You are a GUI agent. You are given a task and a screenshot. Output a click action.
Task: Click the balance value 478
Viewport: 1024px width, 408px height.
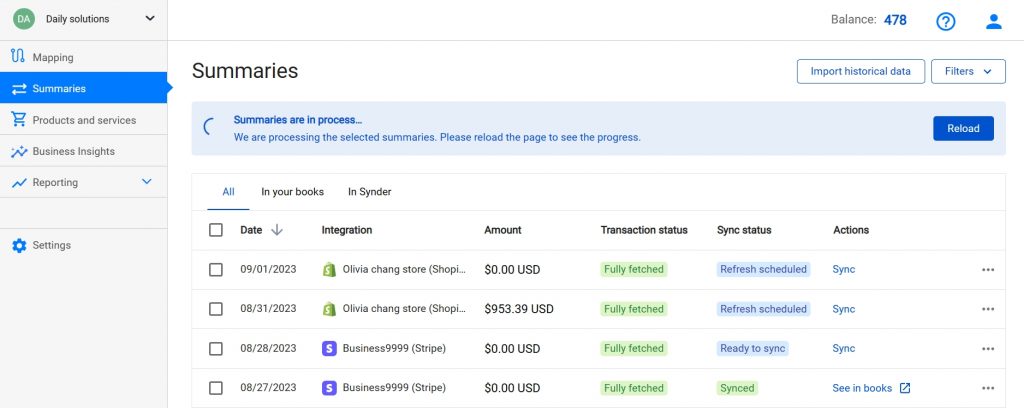(x=895, y=20)
